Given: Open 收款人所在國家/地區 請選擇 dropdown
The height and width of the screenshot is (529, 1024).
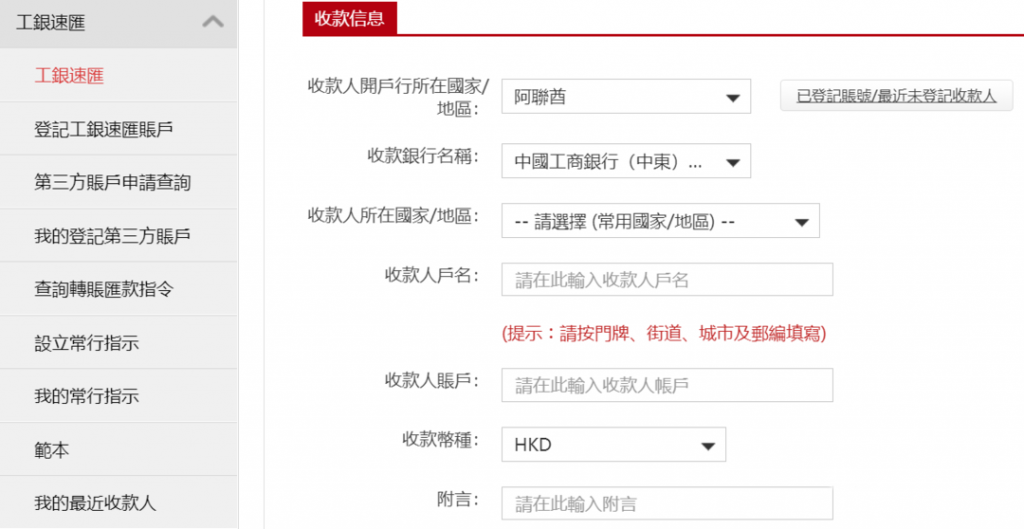Looking at the screenshot, I should pos(660,221).
